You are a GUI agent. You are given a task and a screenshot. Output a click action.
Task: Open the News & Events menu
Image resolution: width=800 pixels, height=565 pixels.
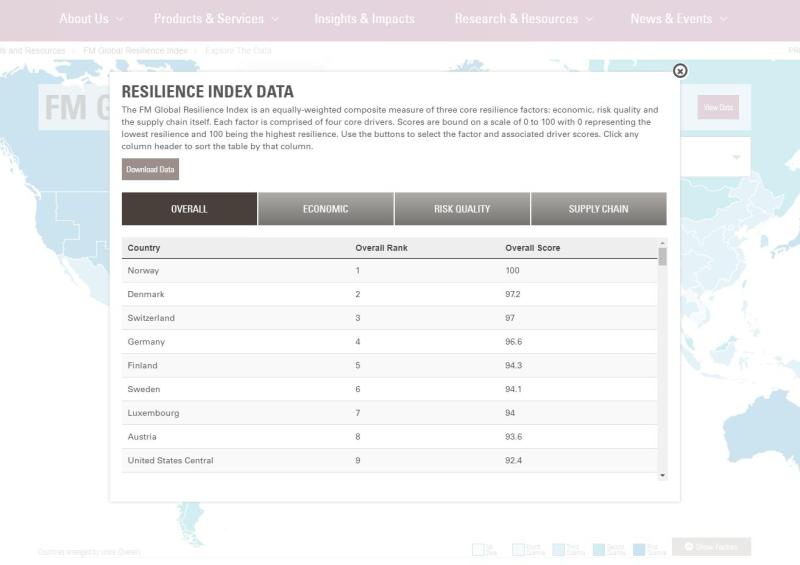[671, 19]
